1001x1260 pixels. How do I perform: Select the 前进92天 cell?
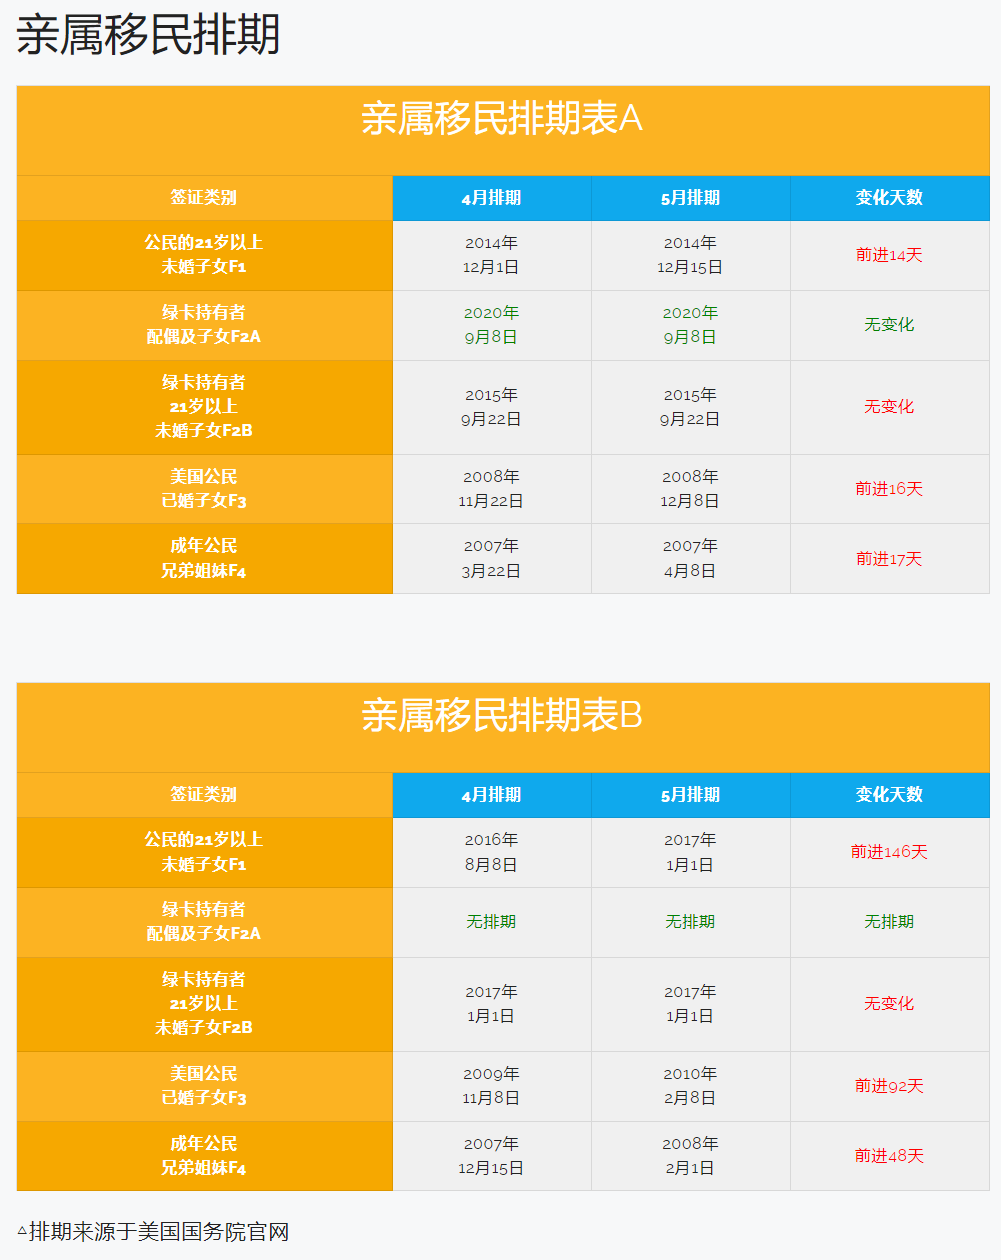pyautogui.click(x=889, y=1086)
